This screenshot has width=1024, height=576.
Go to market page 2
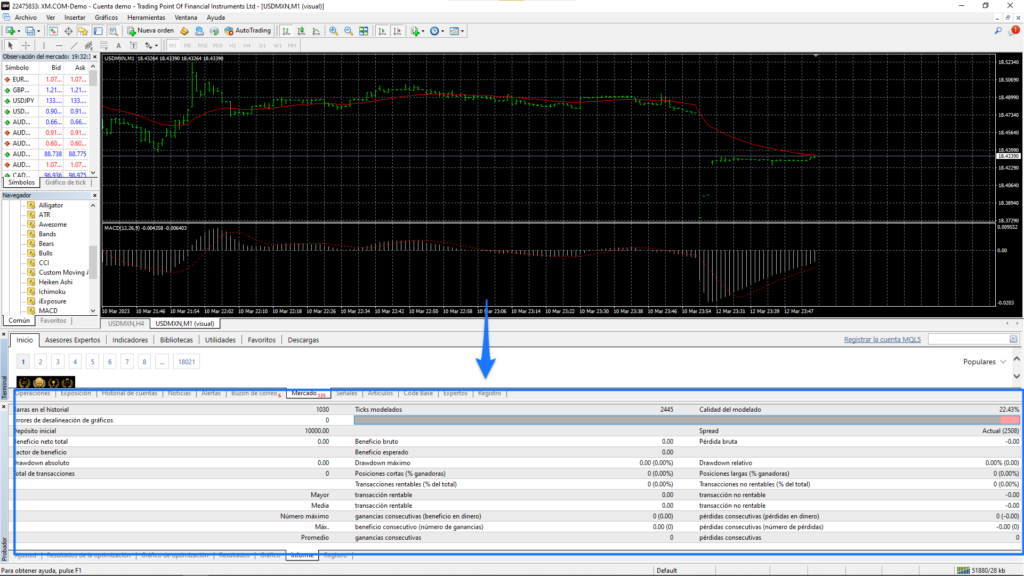coord(40,362)
